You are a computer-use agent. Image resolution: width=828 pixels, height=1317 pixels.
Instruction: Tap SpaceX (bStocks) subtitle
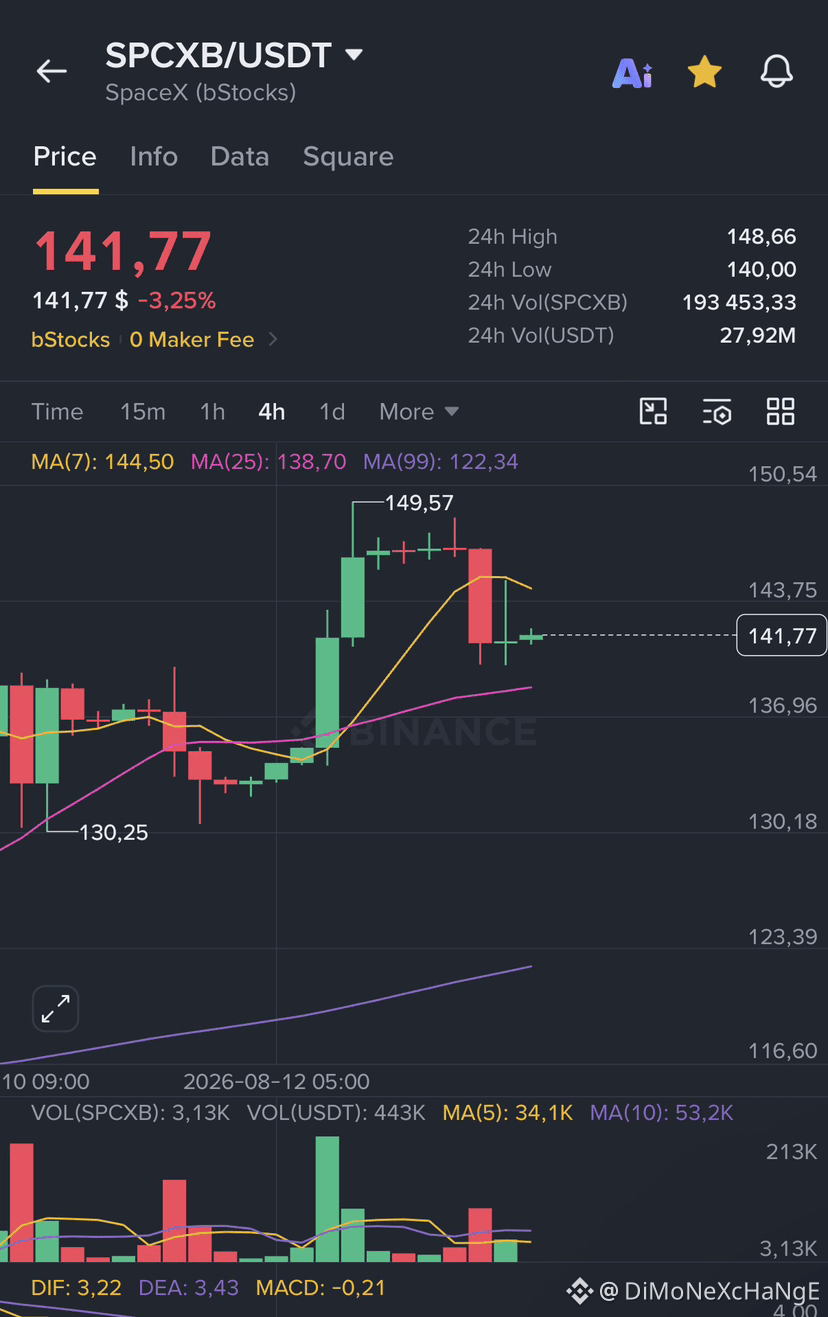click(201, 93)
